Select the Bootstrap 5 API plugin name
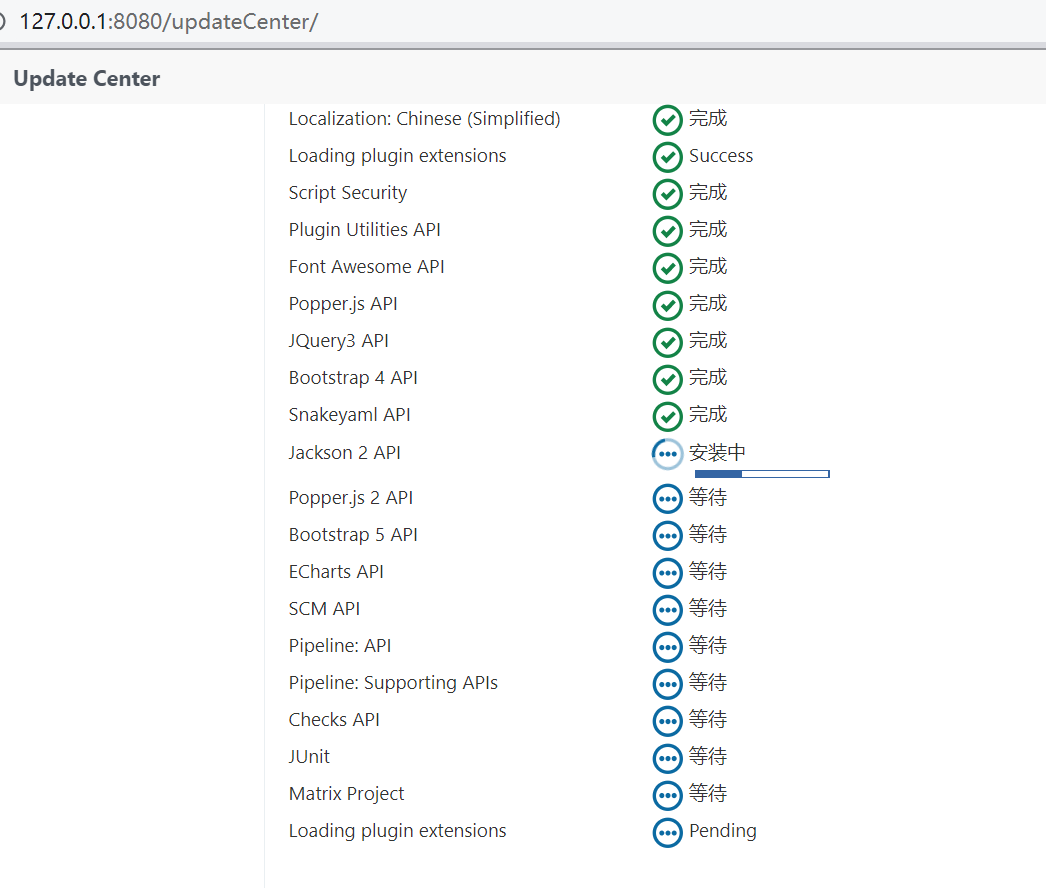This screenshot has width=1046, height=888. click(353, 535)
